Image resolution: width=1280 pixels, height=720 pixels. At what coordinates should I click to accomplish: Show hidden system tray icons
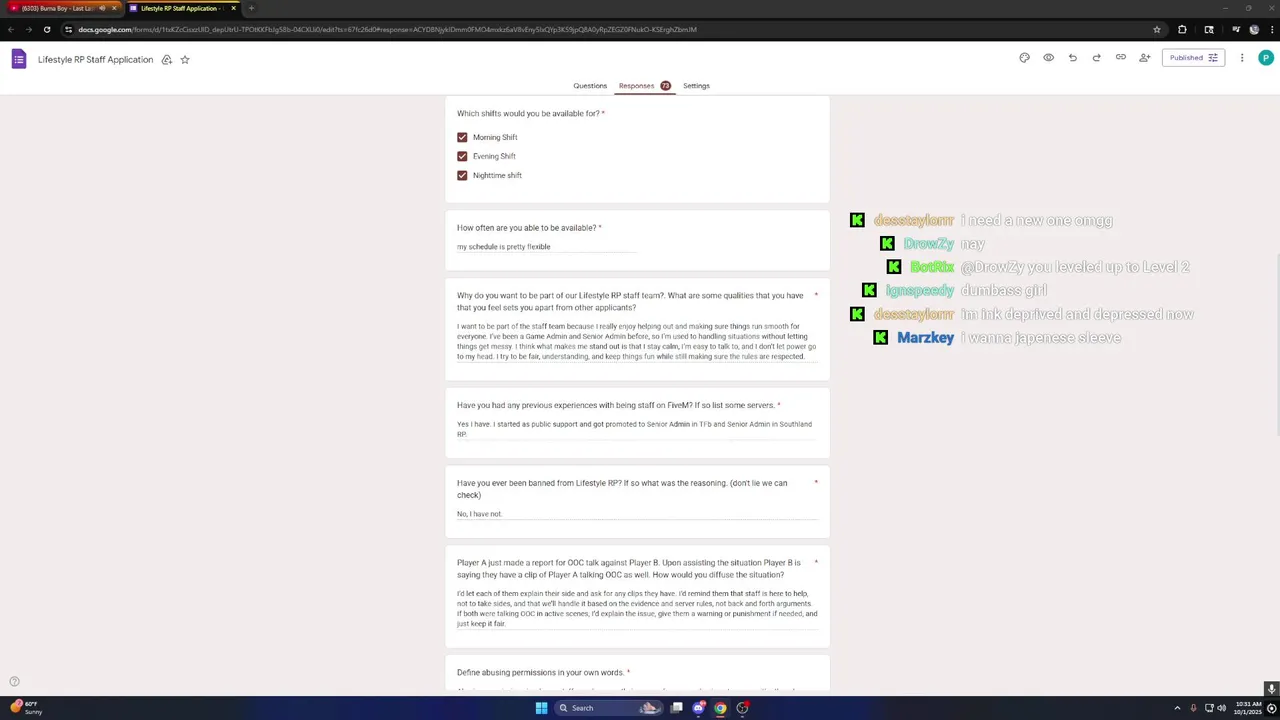click(x=1177, y=708)
